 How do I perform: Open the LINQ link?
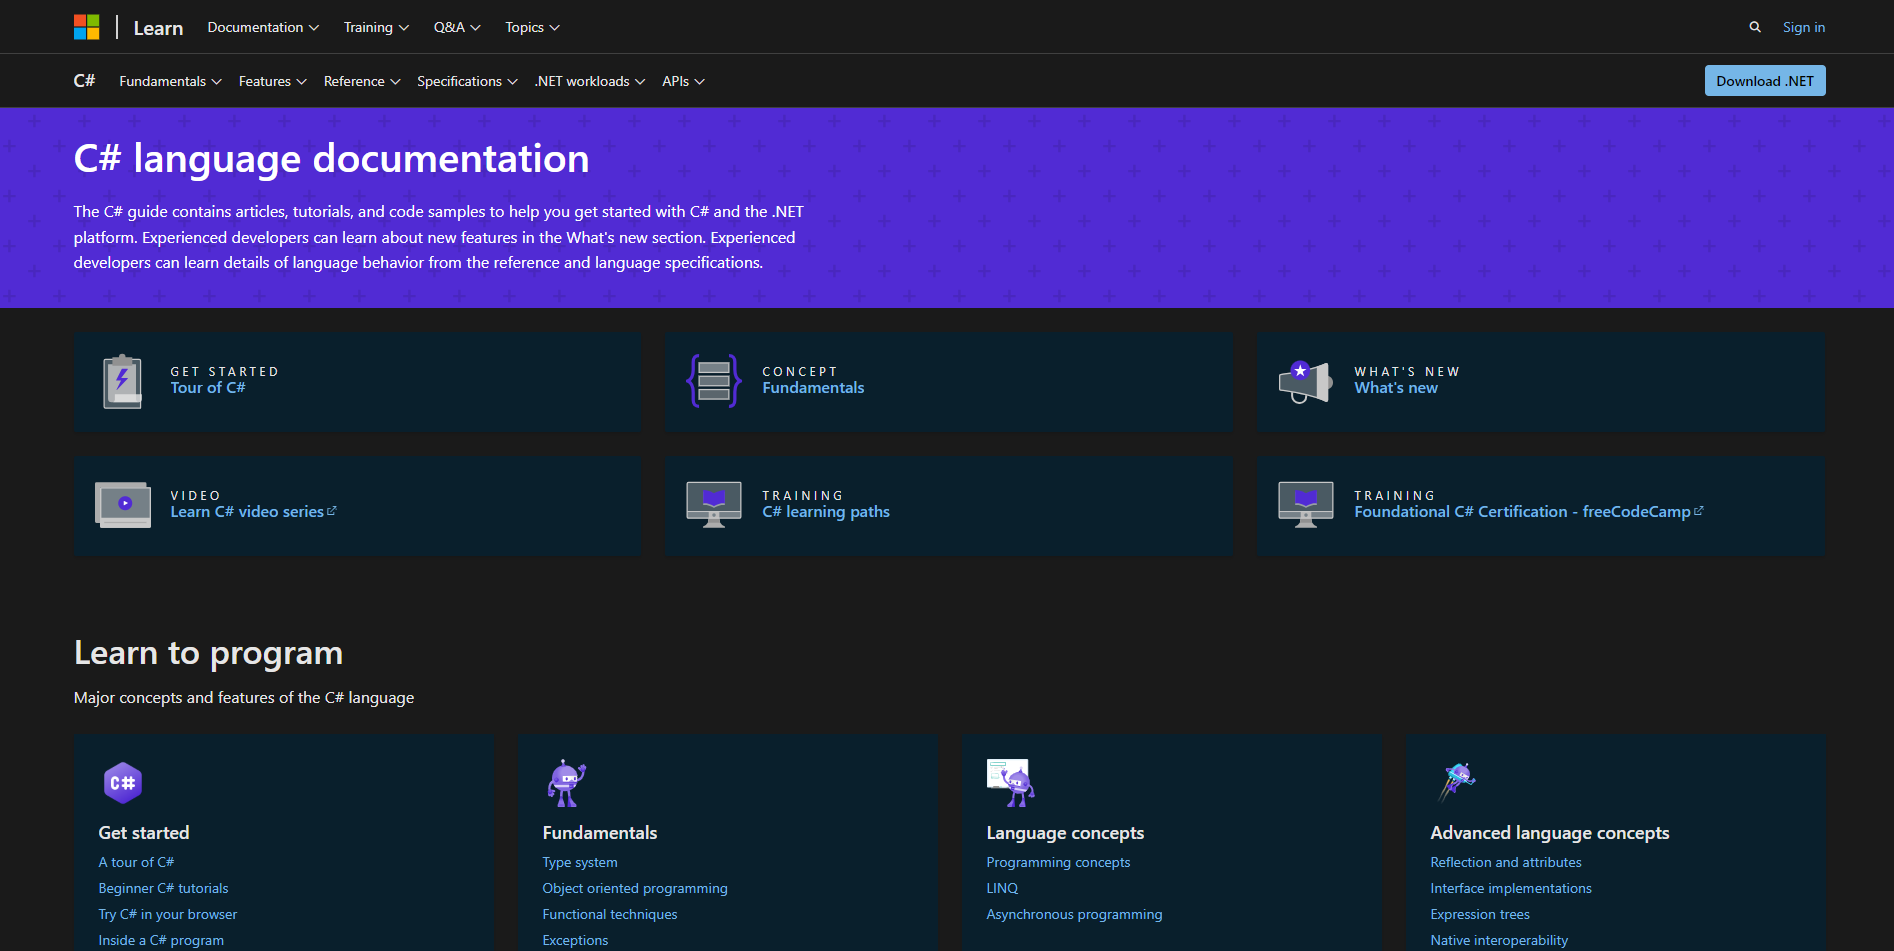tap(1002, 888)
